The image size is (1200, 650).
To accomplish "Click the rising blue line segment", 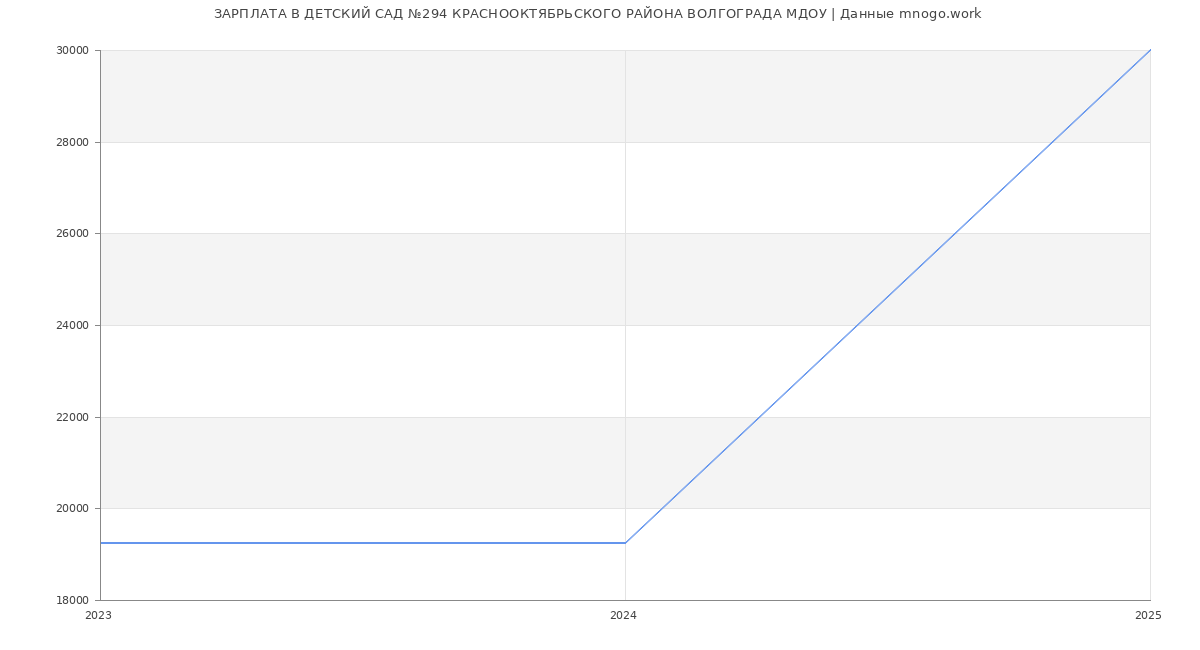I will pyautogui.click(x=888, y=296).
